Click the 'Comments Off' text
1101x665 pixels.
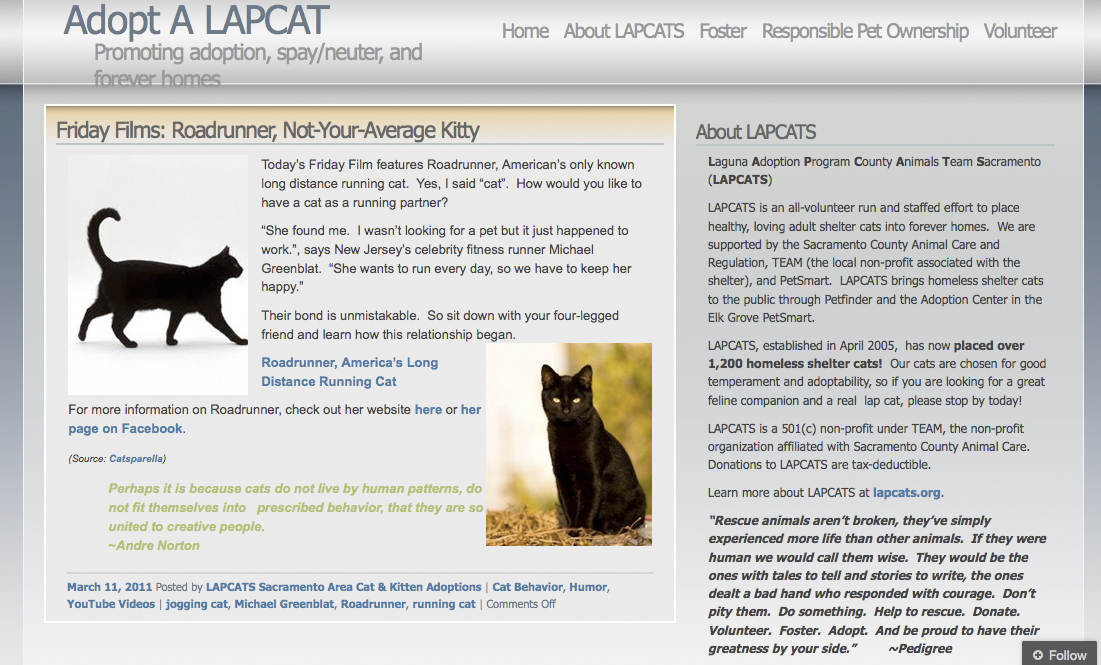point(521,604)
